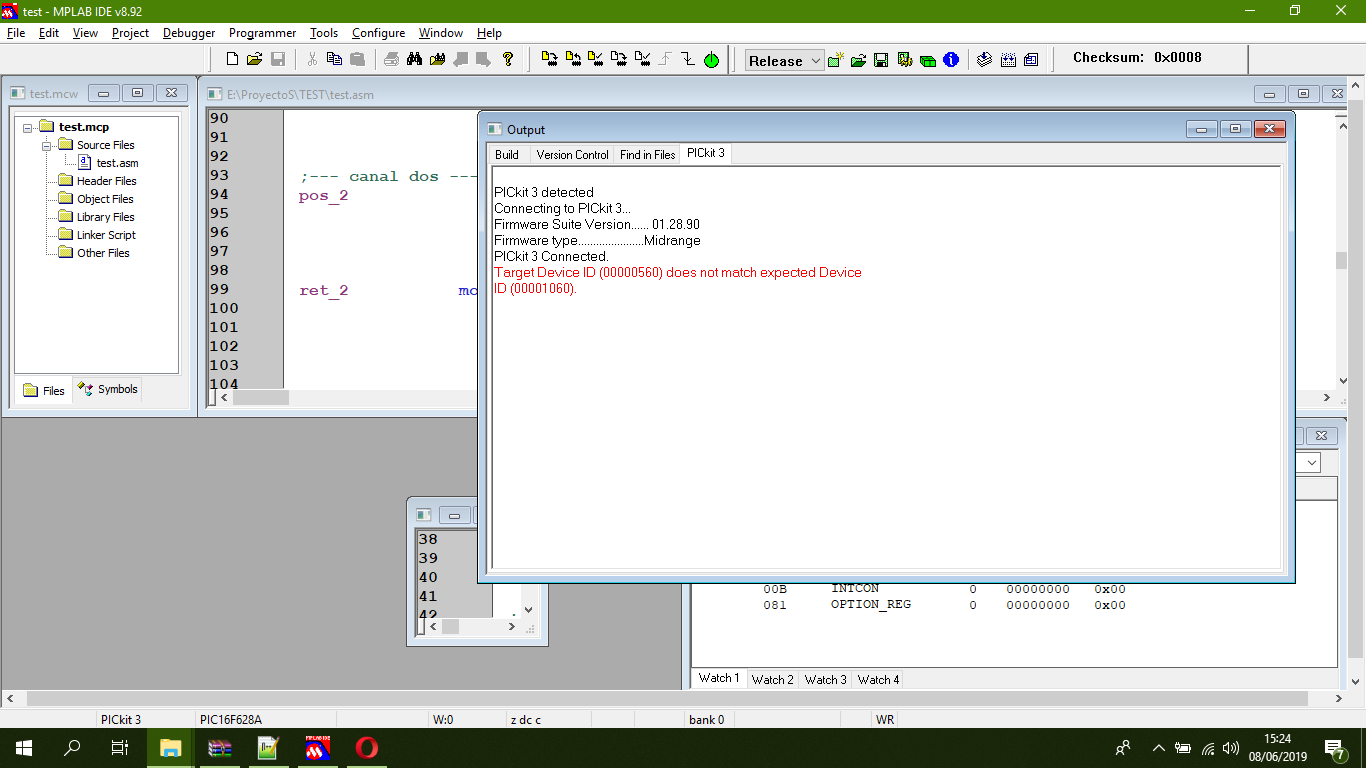Collapse the test.mcp project tree node

click(x=29, y=127)
